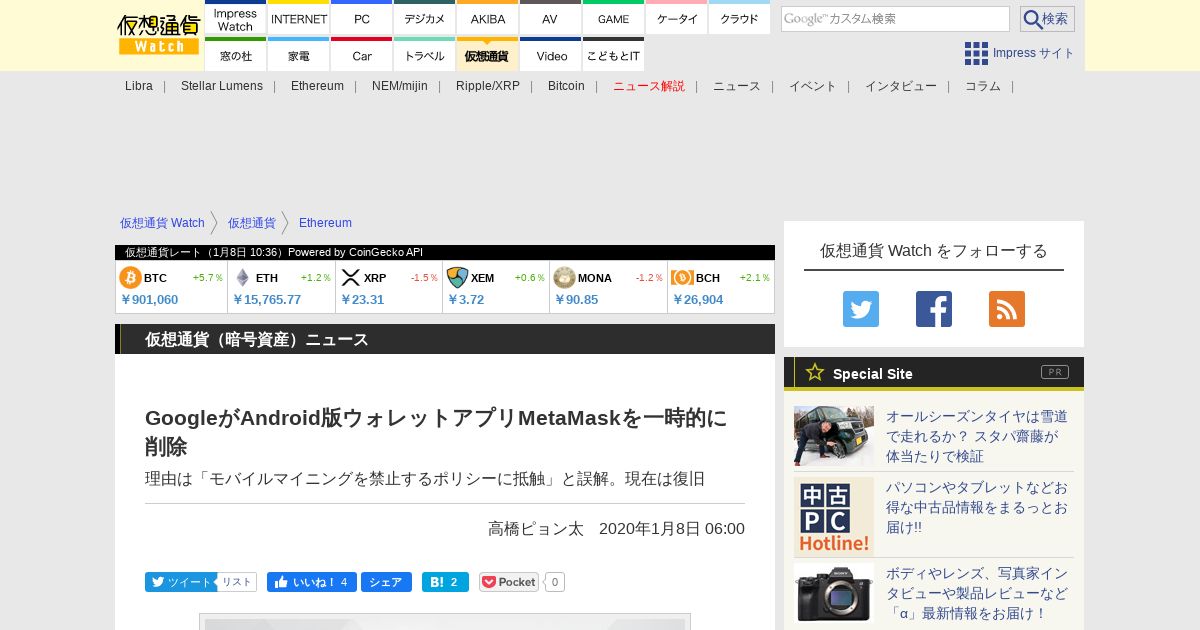This screenshot has height=630, width=1200.
Task: Click the ツイート tweet button
Action: (180, 582)
